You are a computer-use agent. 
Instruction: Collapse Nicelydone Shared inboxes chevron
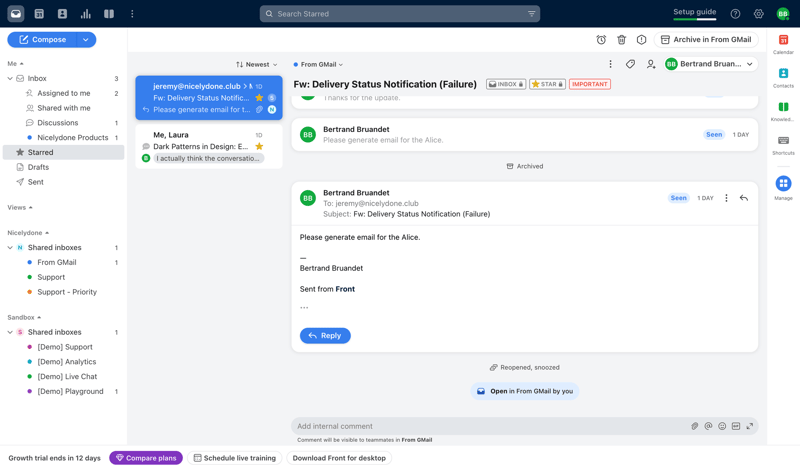coord(10,248)
